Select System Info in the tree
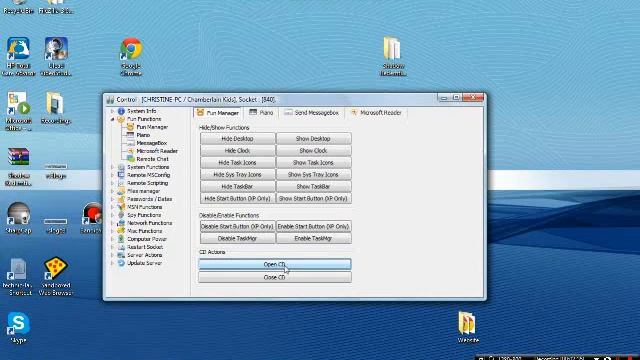The image size is (640, 360). (141, 111)
